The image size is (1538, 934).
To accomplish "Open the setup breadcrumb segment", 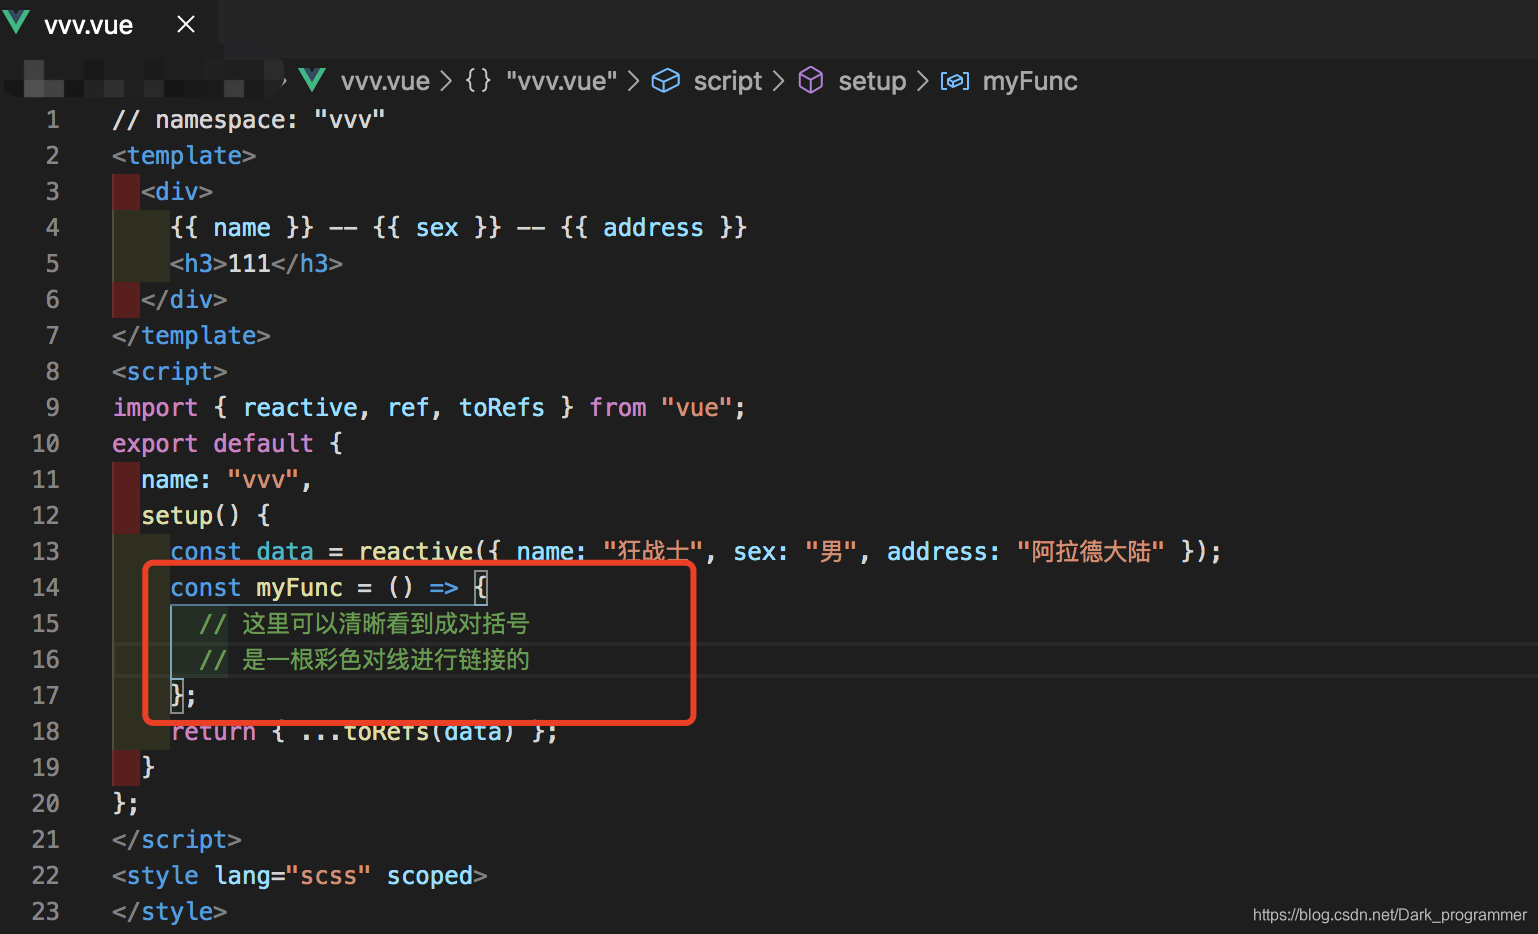I will tap(872, 81).
